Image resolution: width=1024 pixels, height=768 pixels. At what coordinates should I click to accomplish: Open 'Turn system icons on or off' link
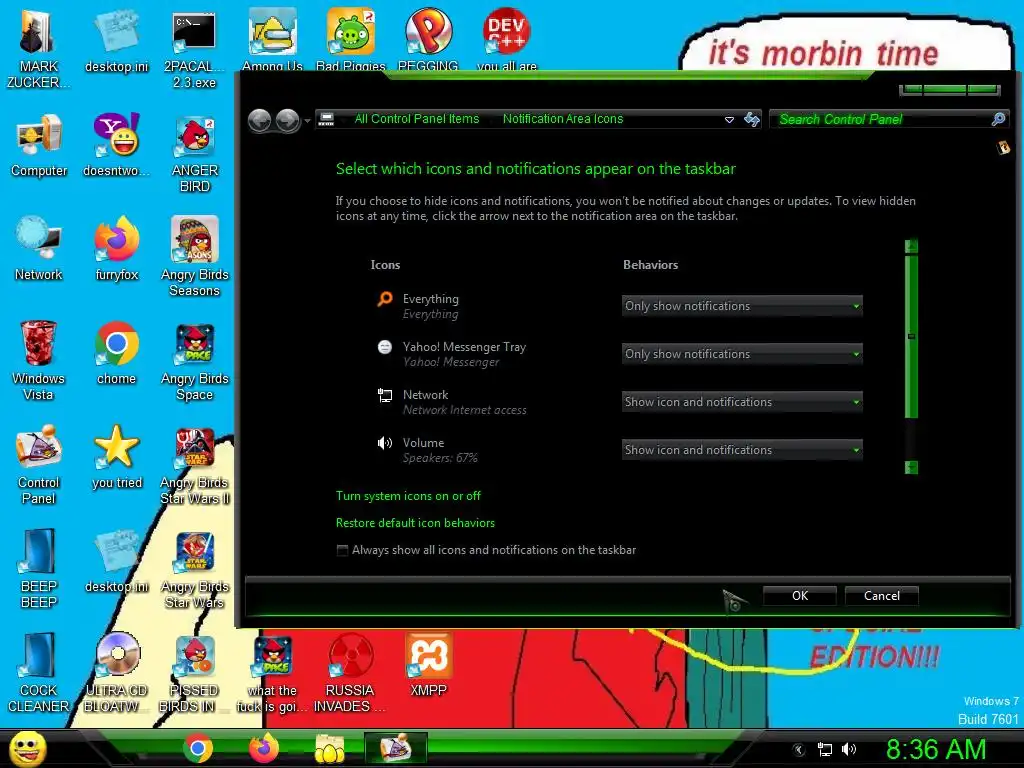[x=408, y=496]
